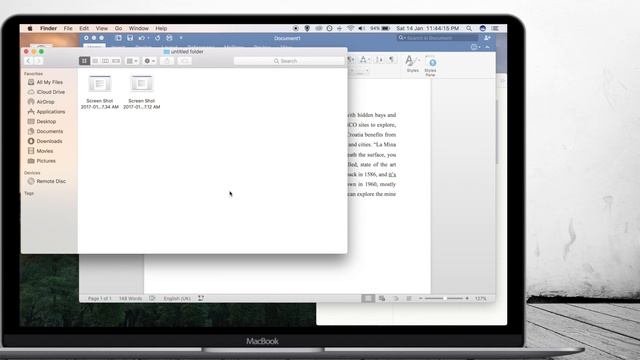Click sort icon in Word ribbon

click(x=380, y=60)
